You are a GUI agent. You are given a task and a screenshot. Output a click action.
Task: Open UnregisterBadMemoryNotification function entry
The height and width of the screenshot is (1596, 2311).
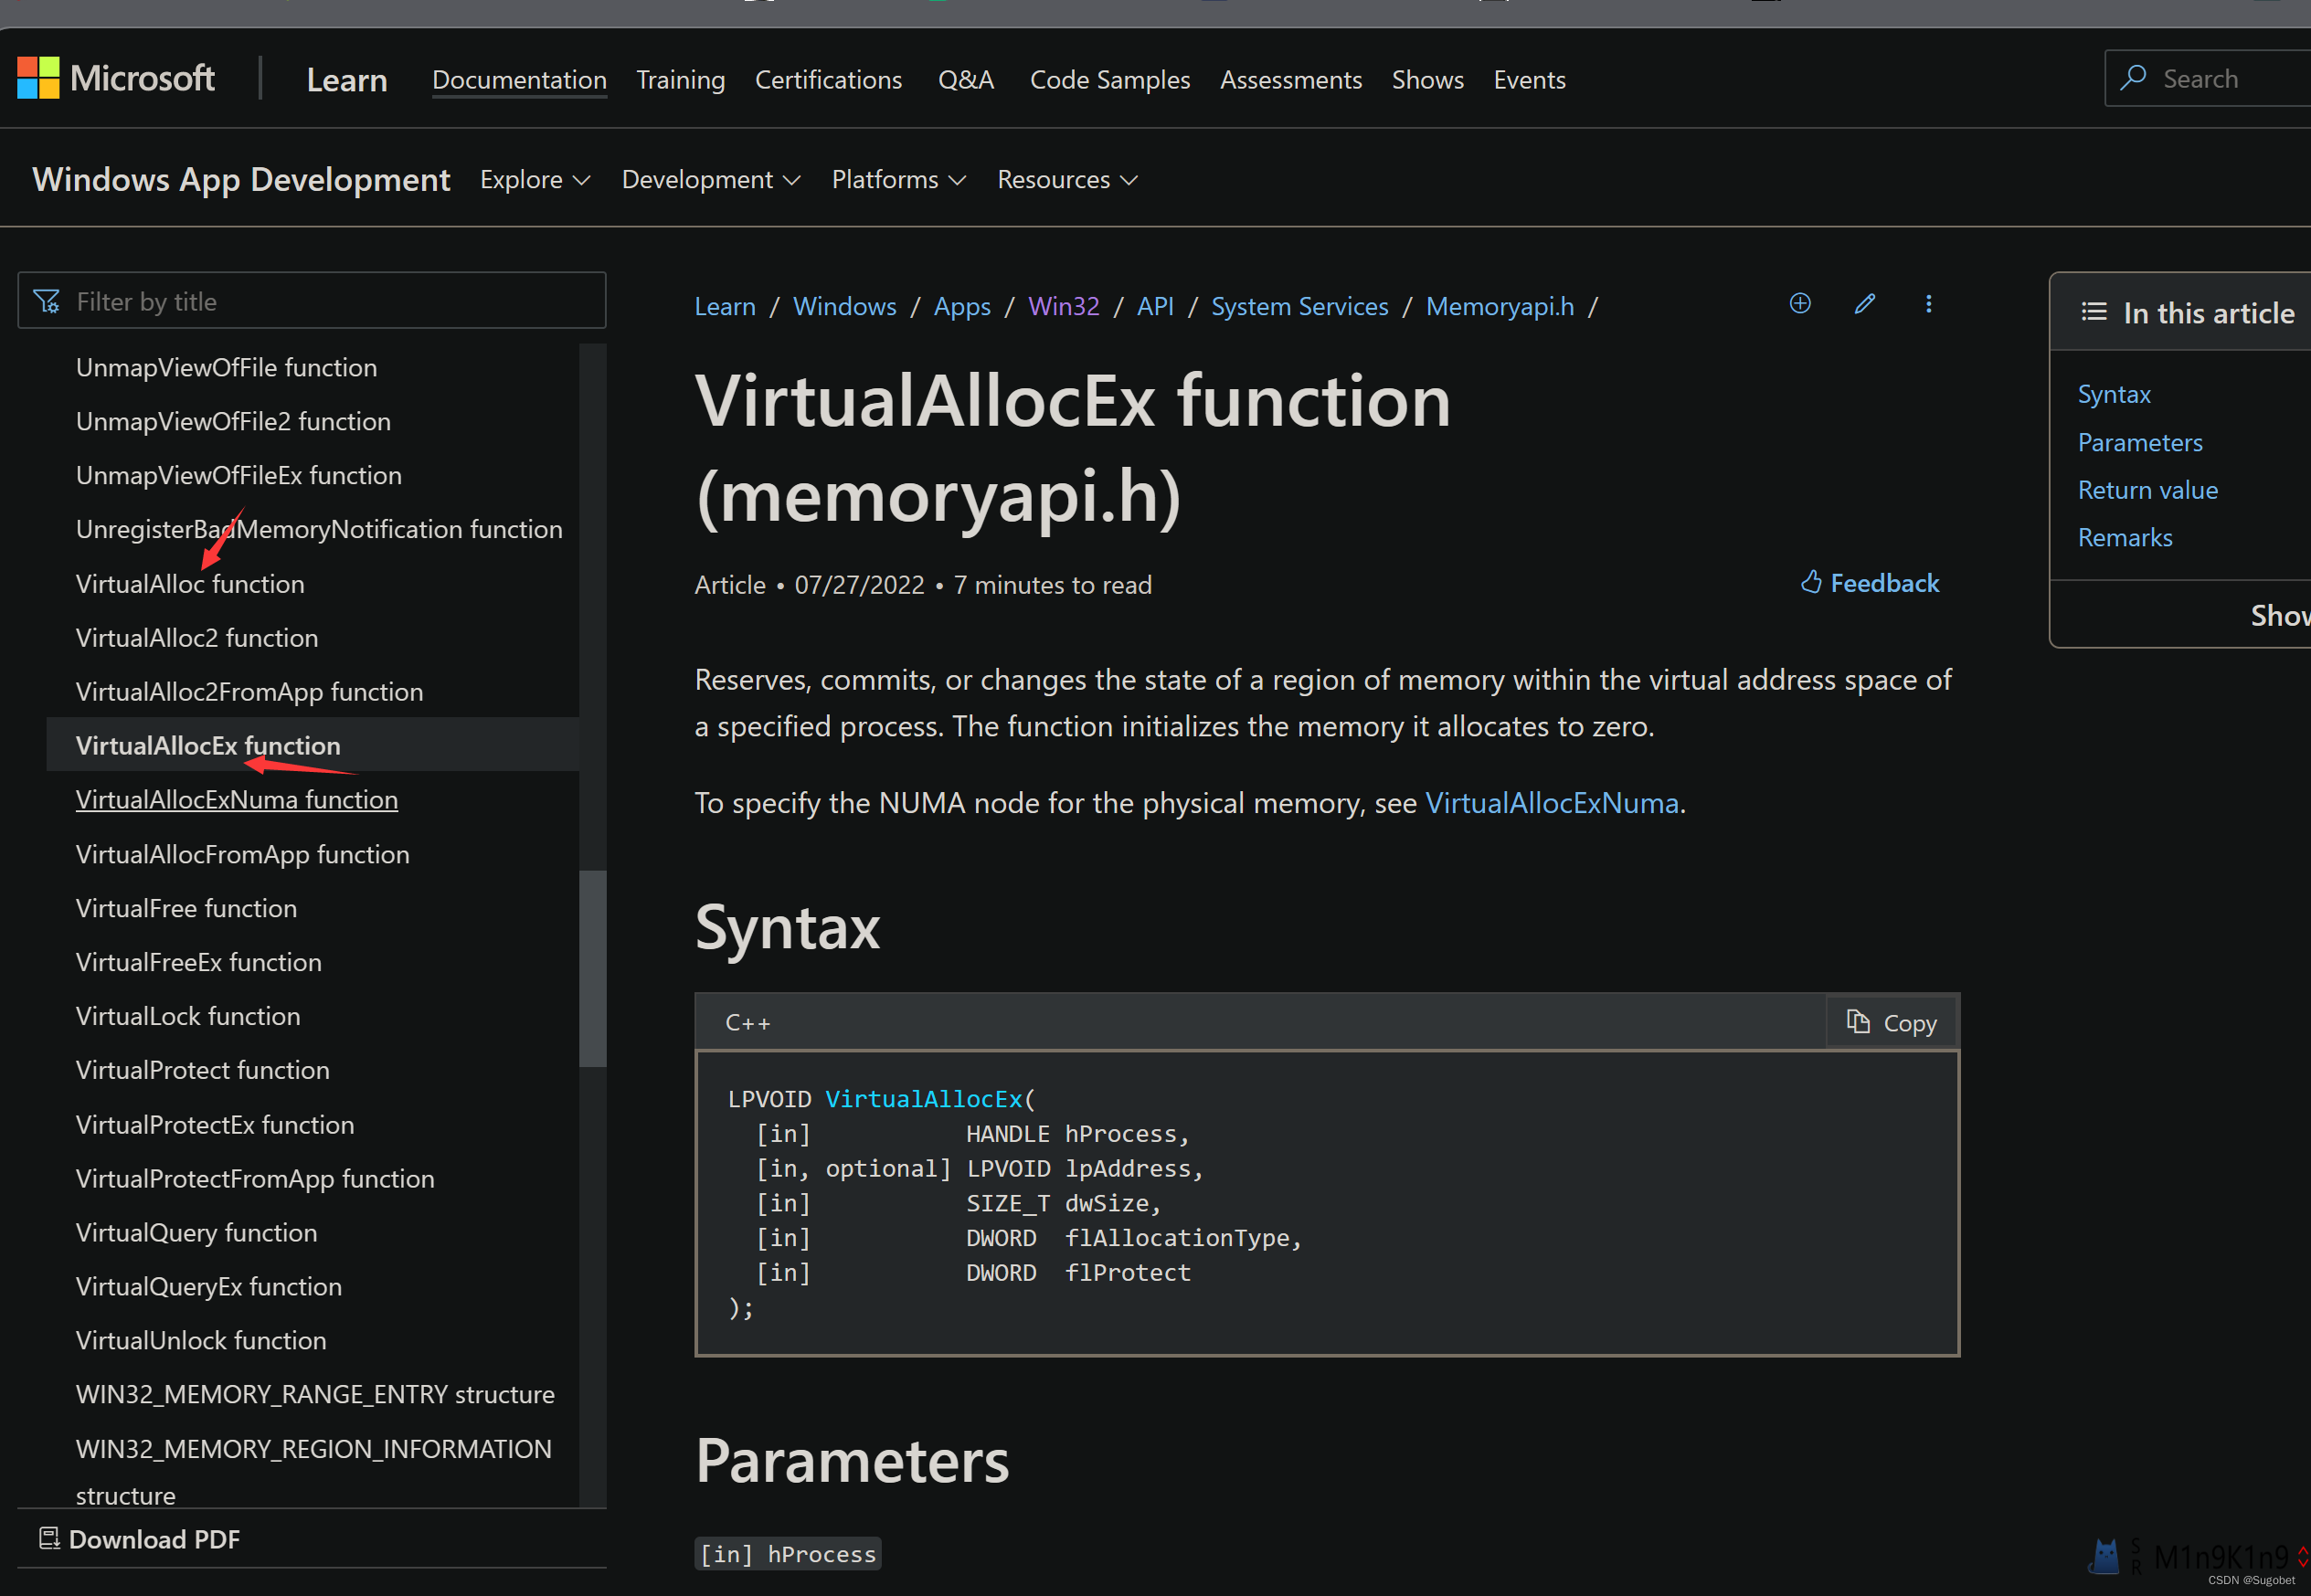click(319, 529)
